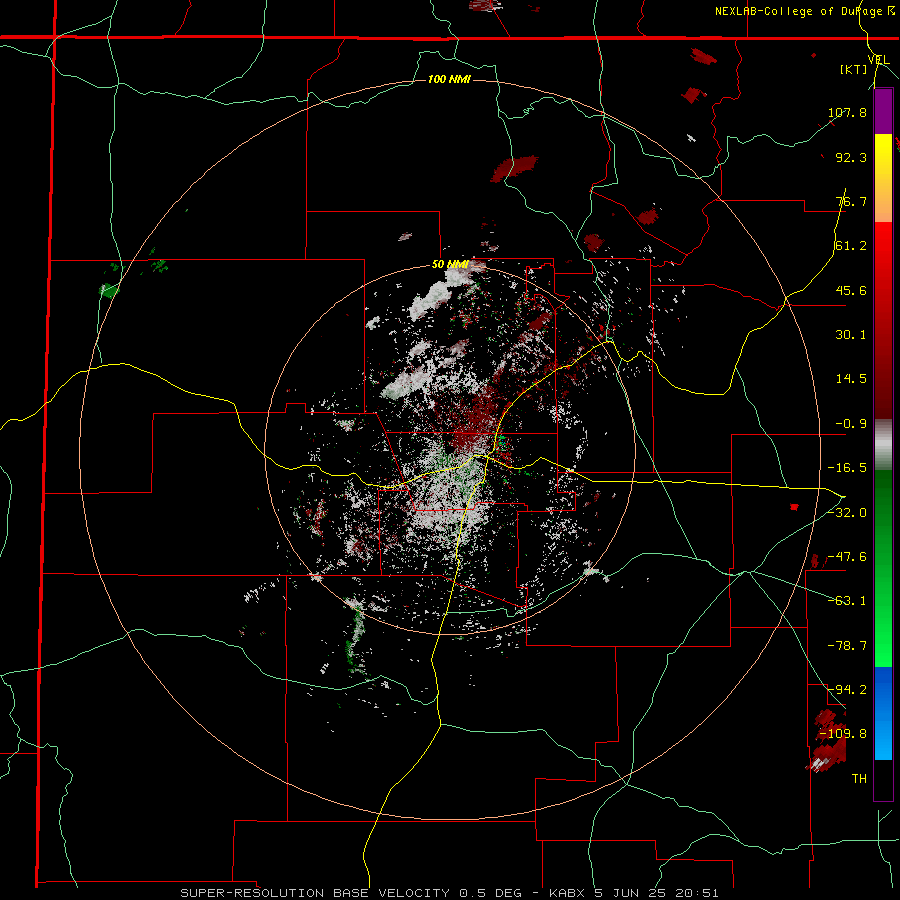Click the 107.8 velocity scale value
Image resolution: width=900 pixels, height=900 pixels.
tap(847, 112)
